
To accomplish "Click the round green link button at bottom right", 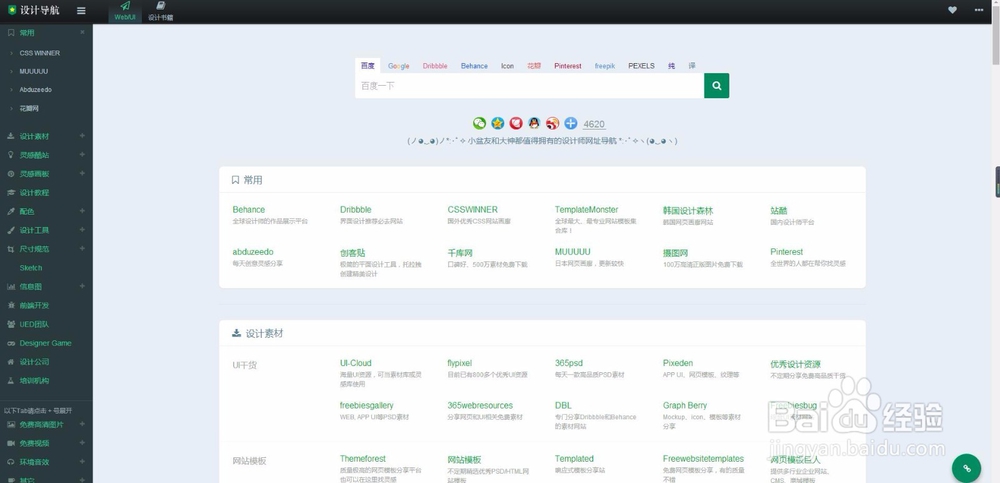I will (x=967, y=468).
